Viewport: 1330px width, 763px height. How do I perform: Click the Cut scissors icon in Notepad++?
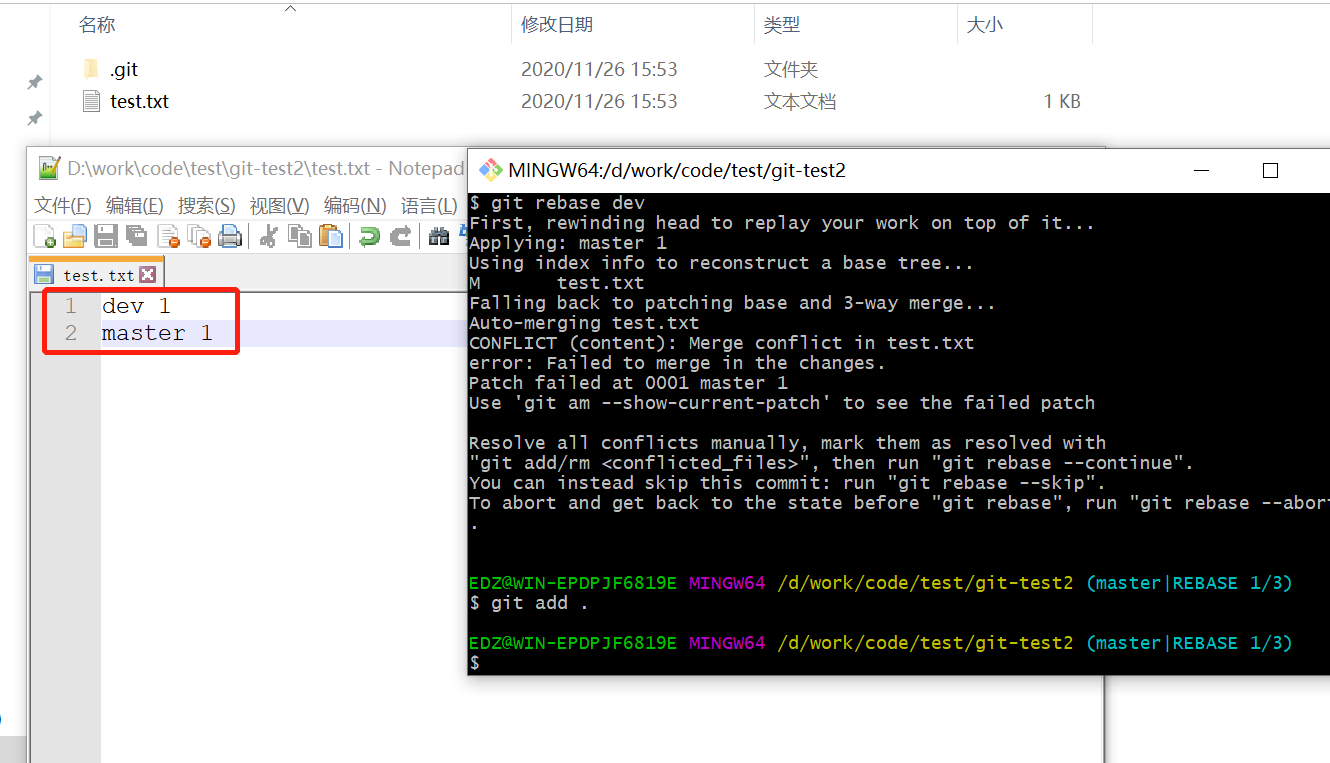coord(268,236)
